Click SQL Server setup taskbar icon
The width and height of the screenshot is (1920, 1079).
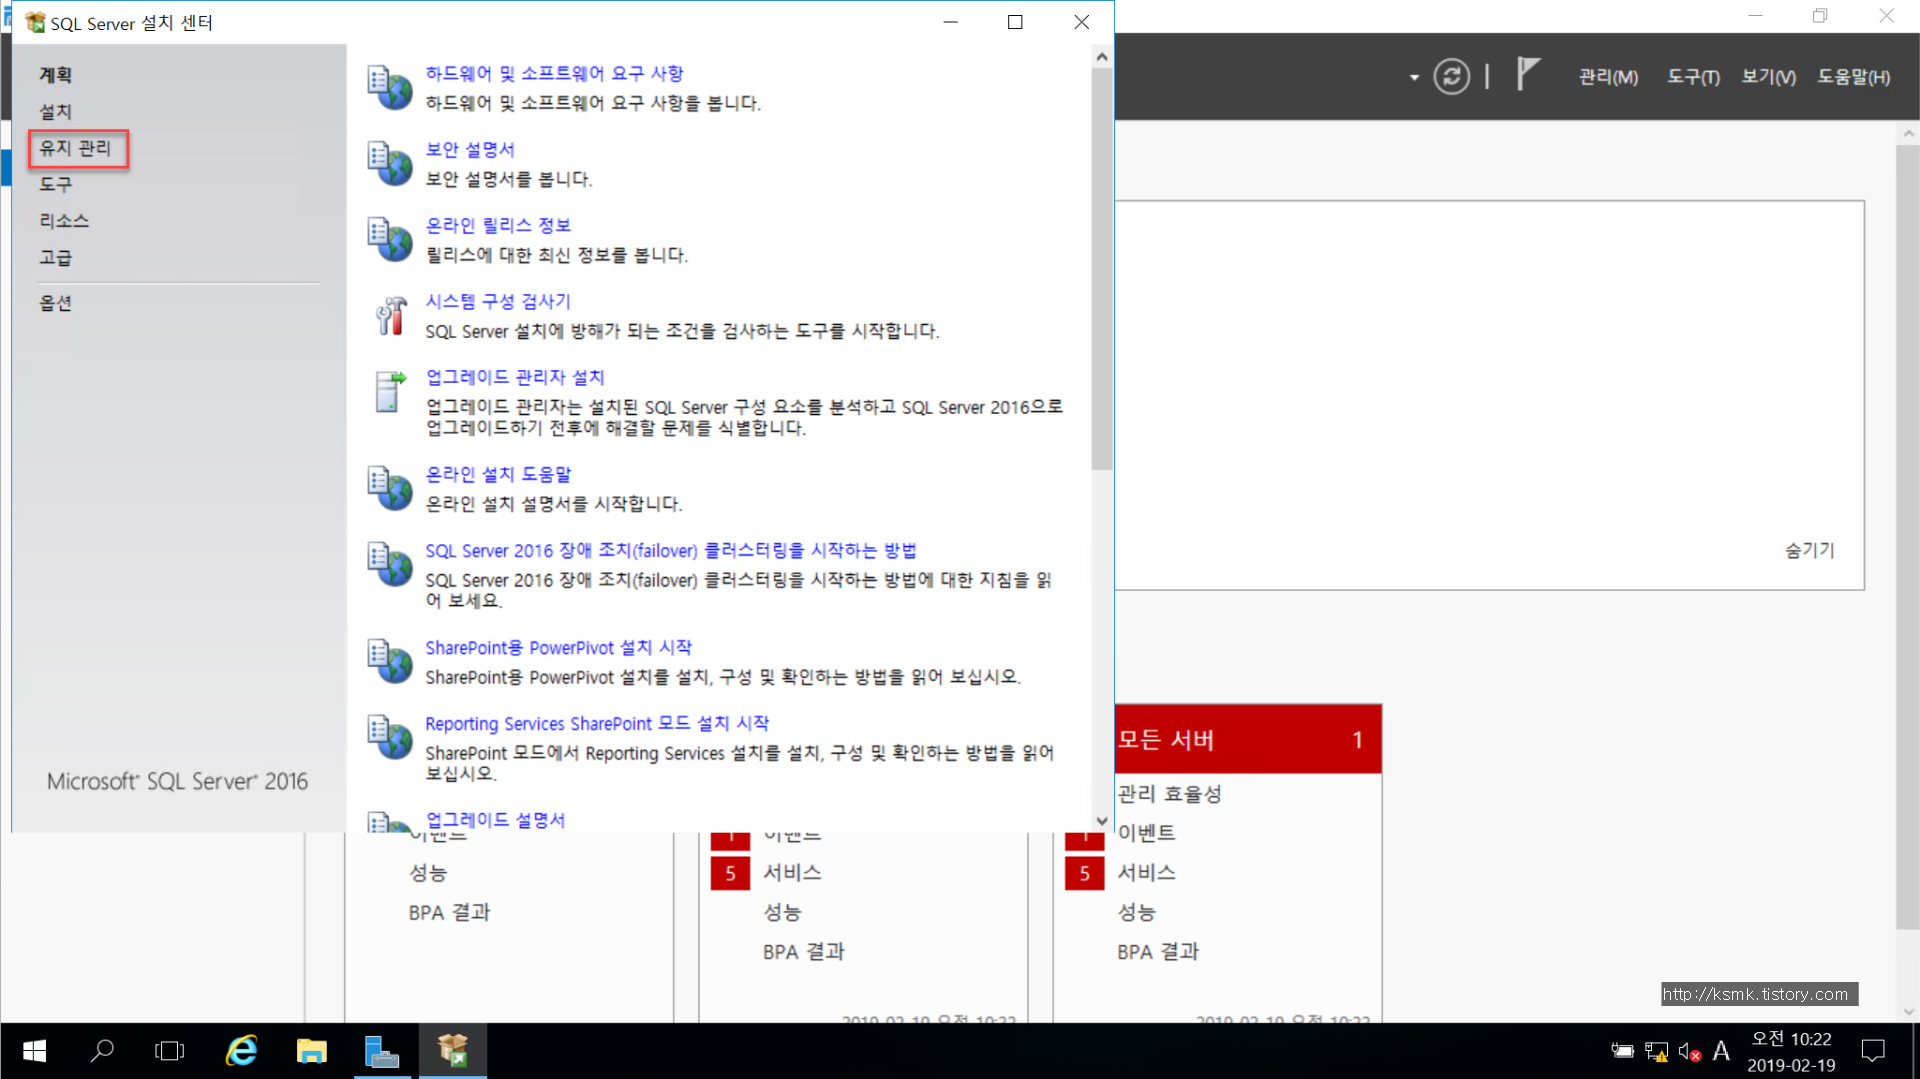pos(453,1051)
